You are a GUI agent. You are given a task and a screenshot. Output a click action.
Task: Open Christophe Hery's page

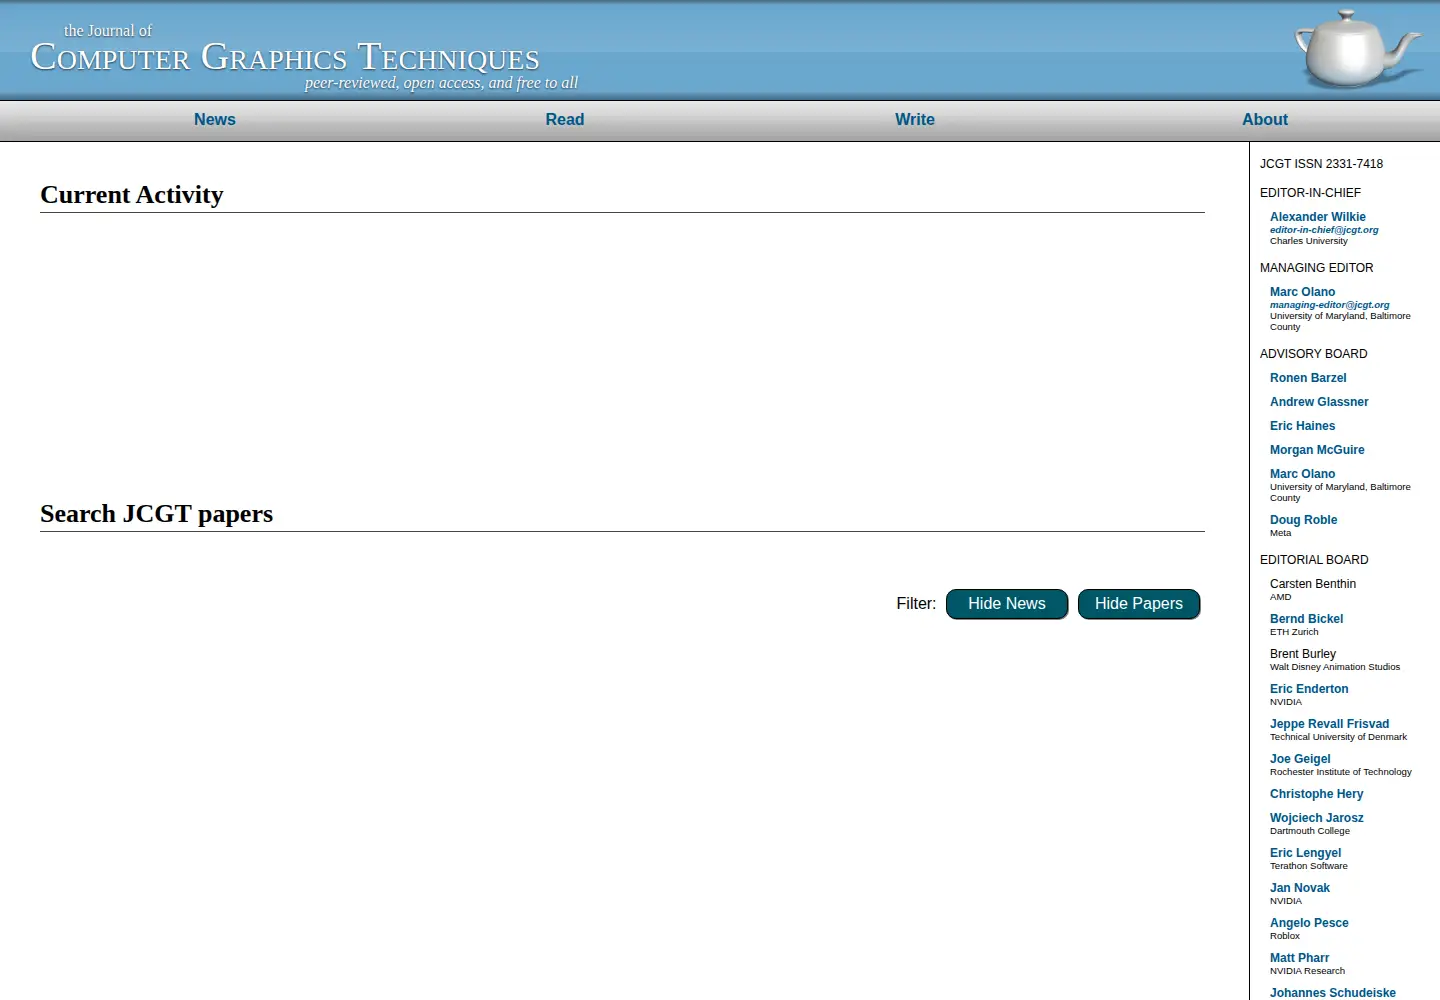1316,794
